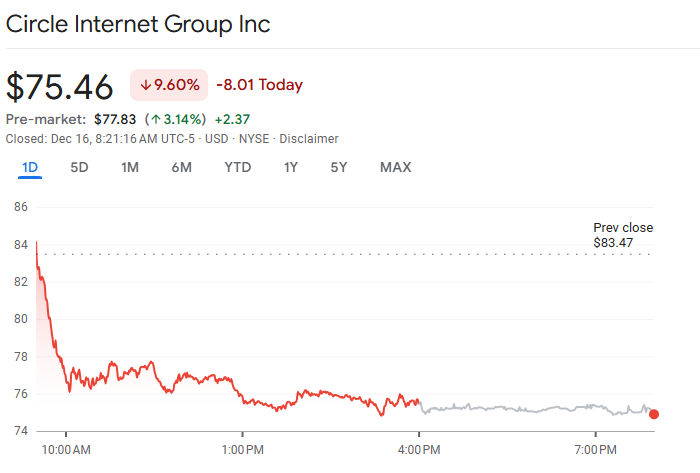The image size is (700, 473).
Task: Click the pre-market price $77.83
Action: [115, 120]
